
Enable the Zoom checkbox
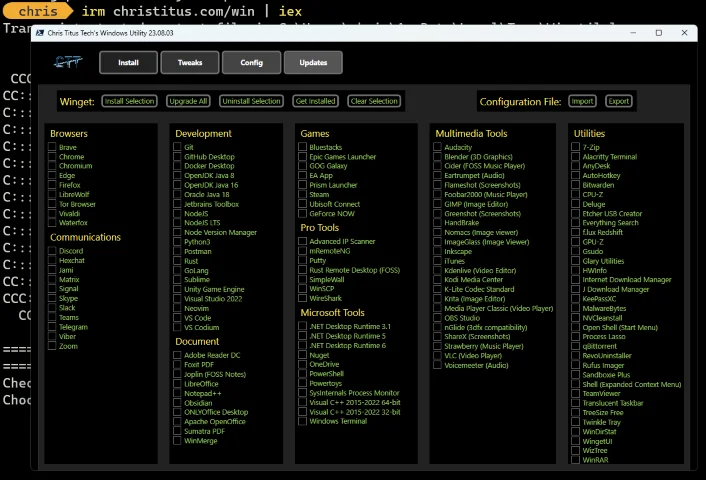click(x=52, y=345)
